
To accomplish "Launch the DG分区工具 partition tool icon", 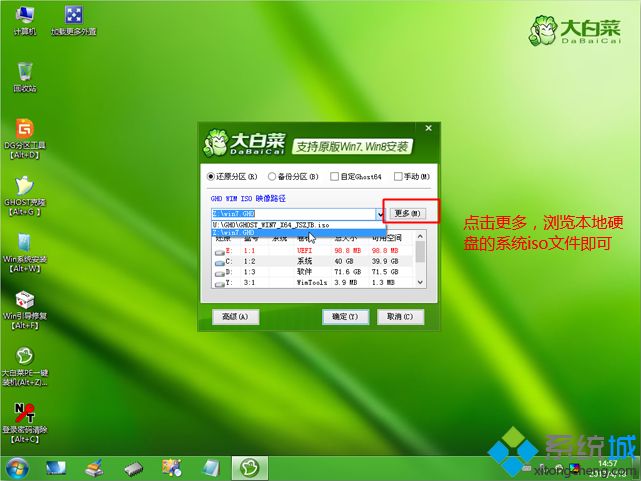I will [25, 139].
